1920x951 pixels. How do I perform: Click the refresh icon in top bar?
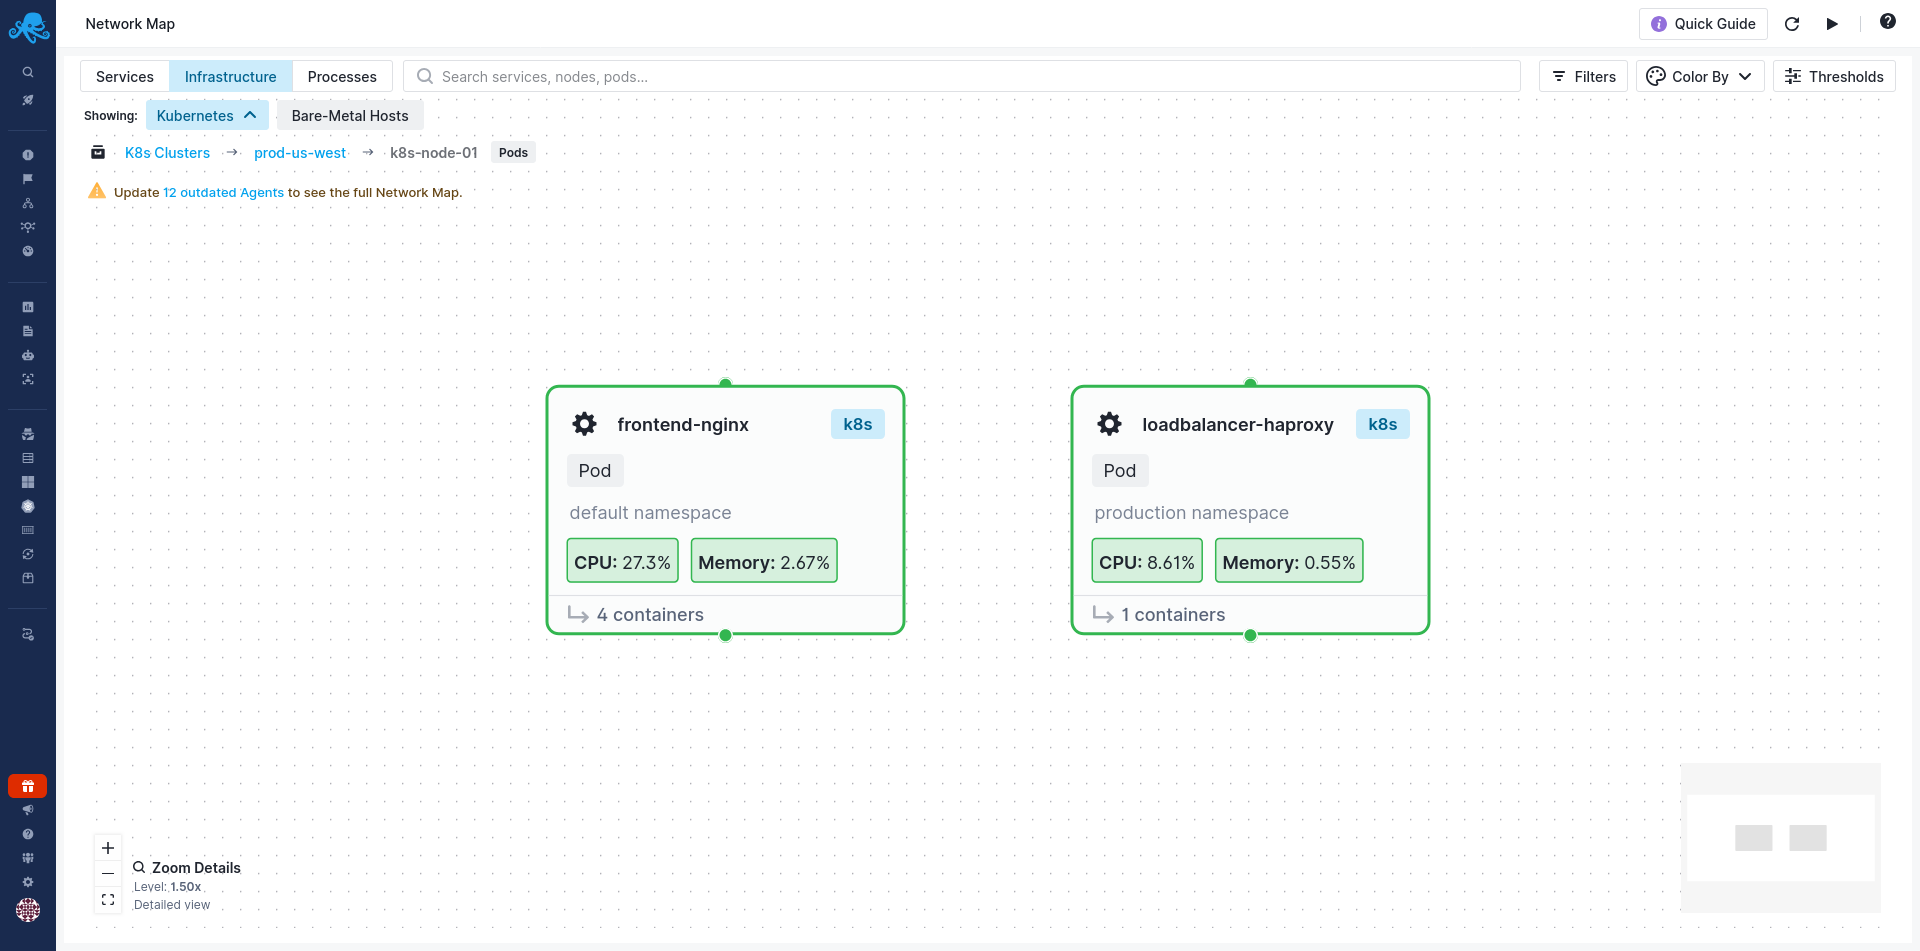[x=1792, y=24]
